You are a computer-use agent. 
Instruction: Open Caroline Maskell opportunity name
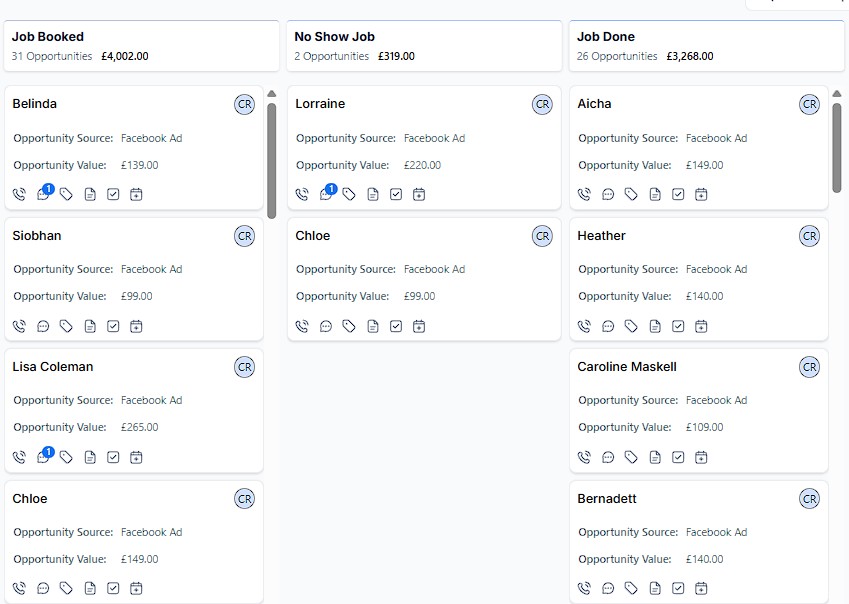tap(627, 367)
